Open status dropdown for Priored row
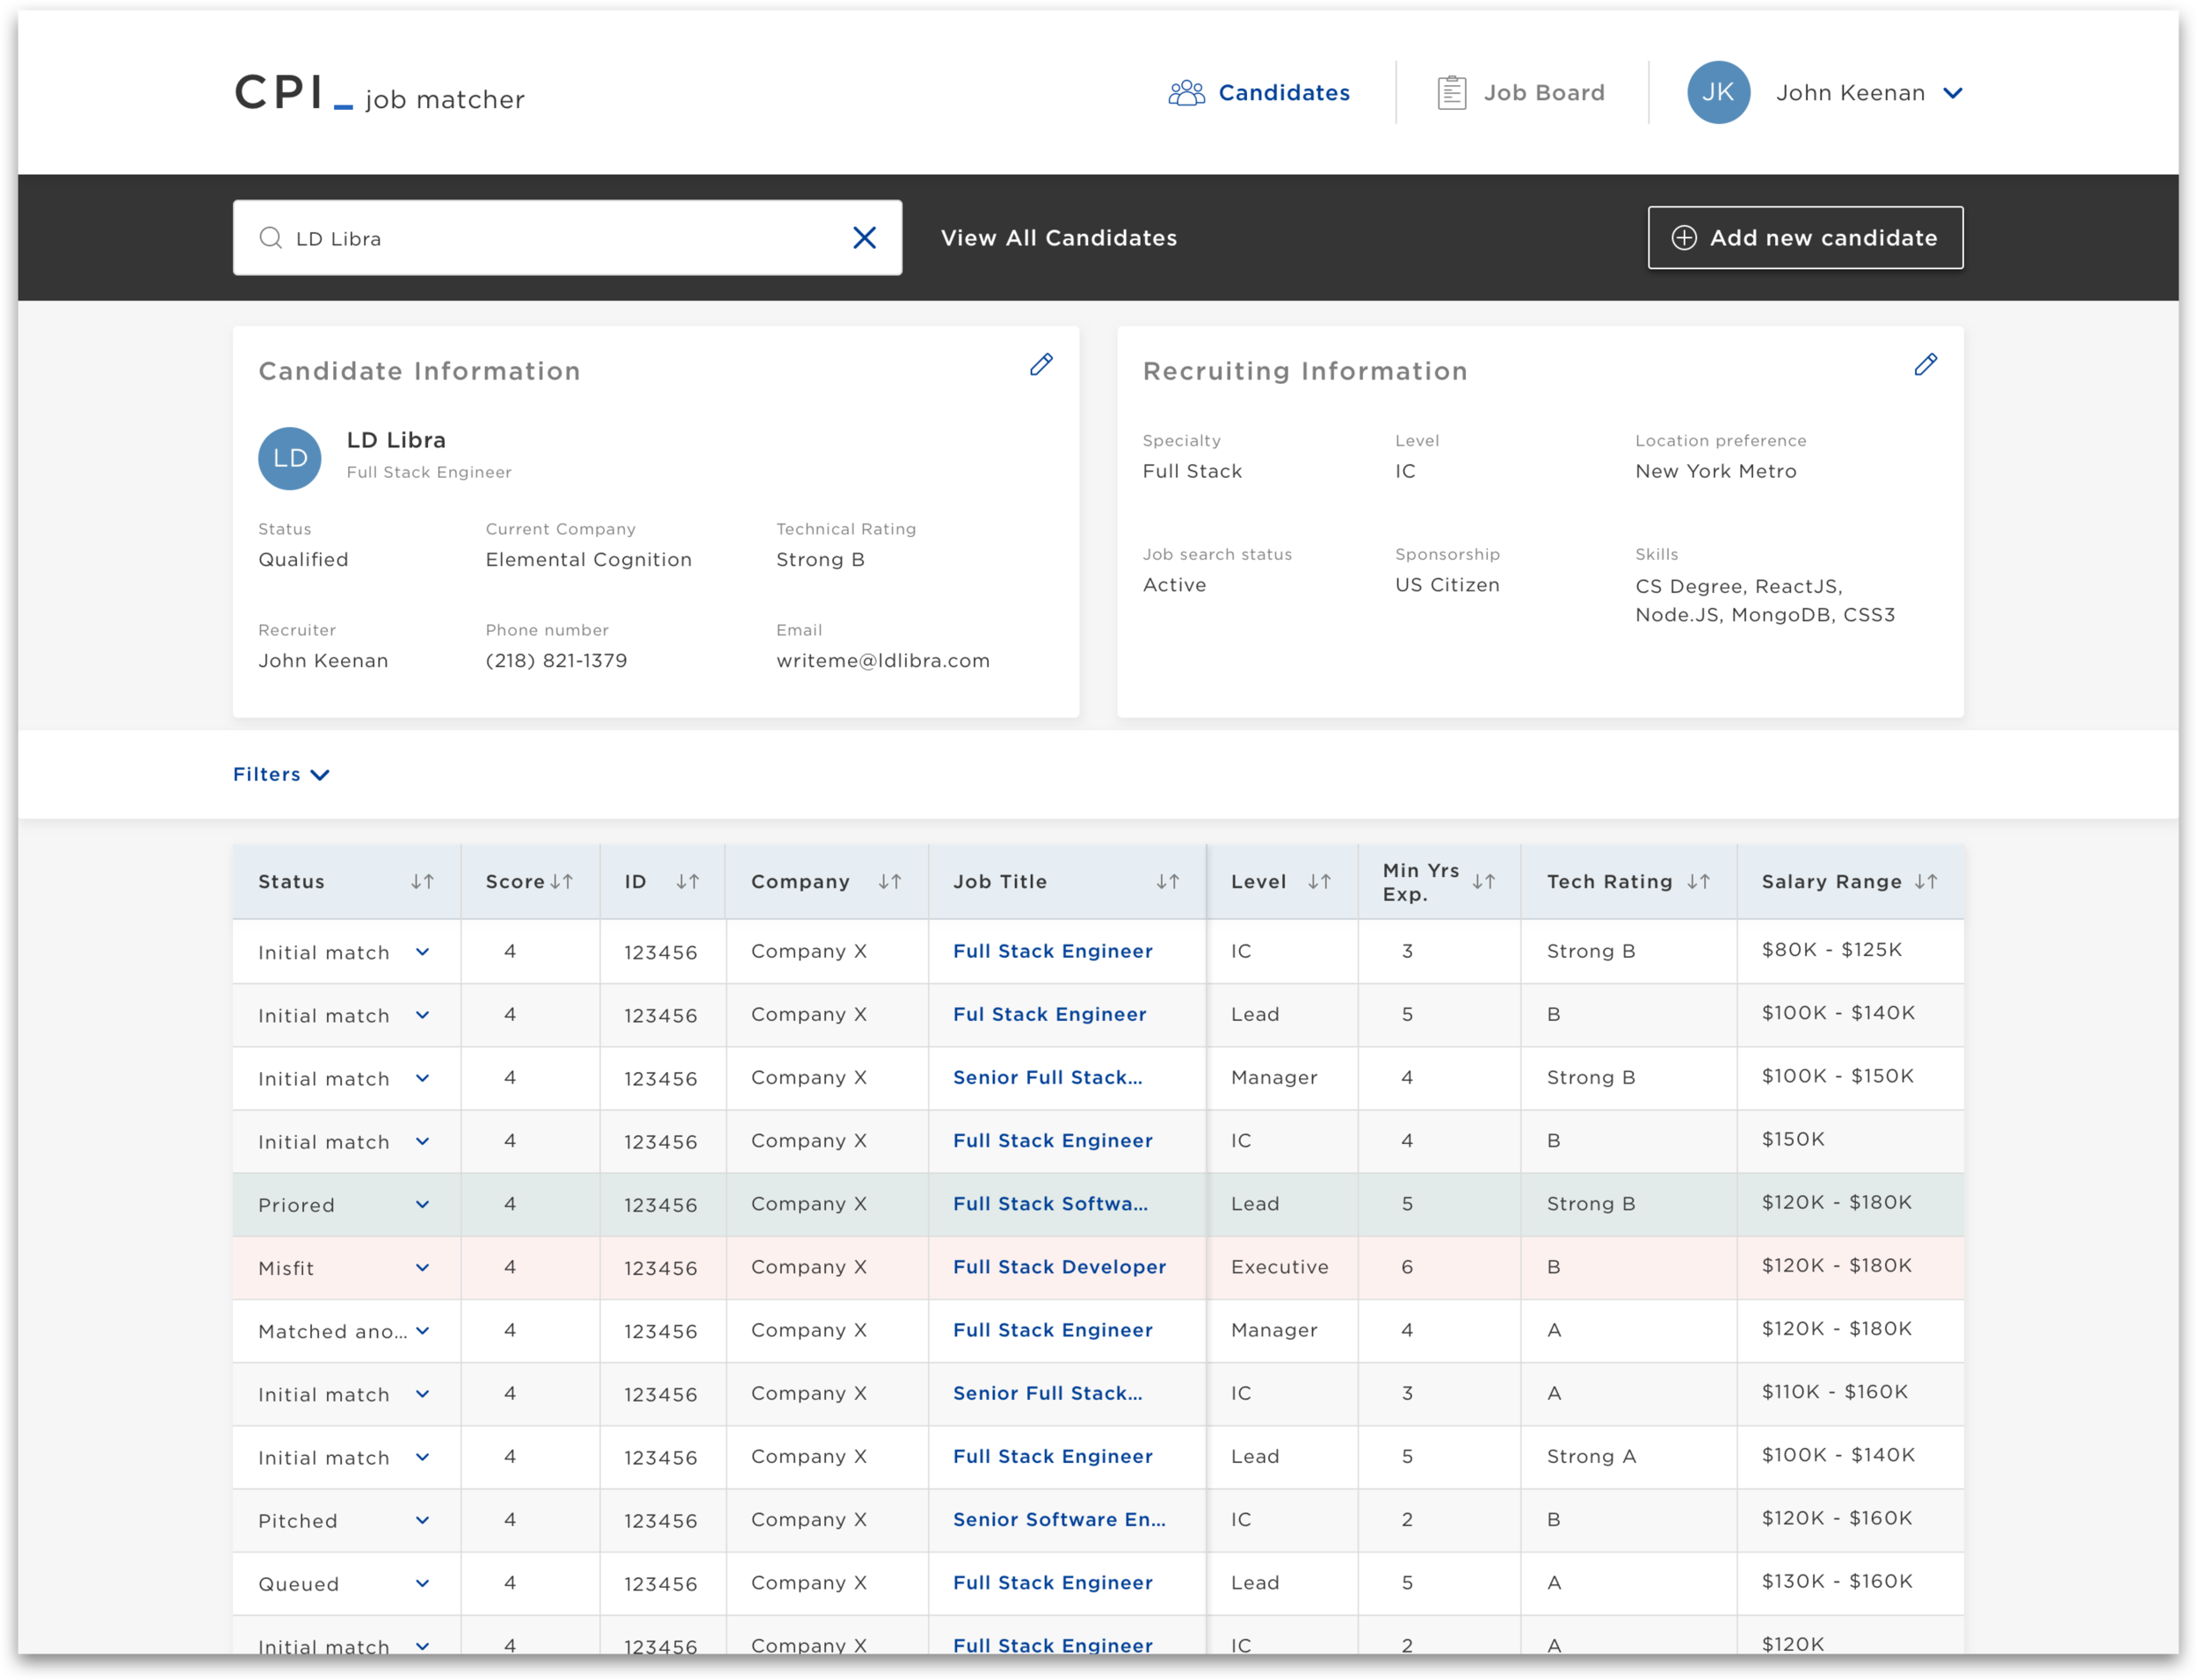 [422, 1205]
